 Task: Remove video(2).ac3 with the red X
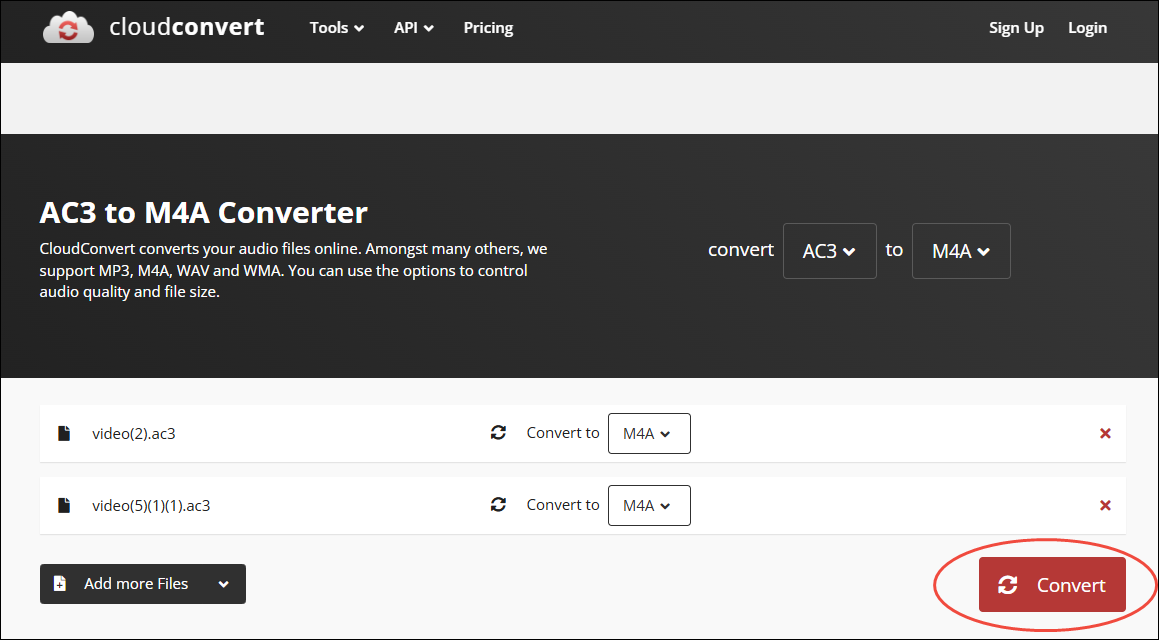[x=1105, y=433]
